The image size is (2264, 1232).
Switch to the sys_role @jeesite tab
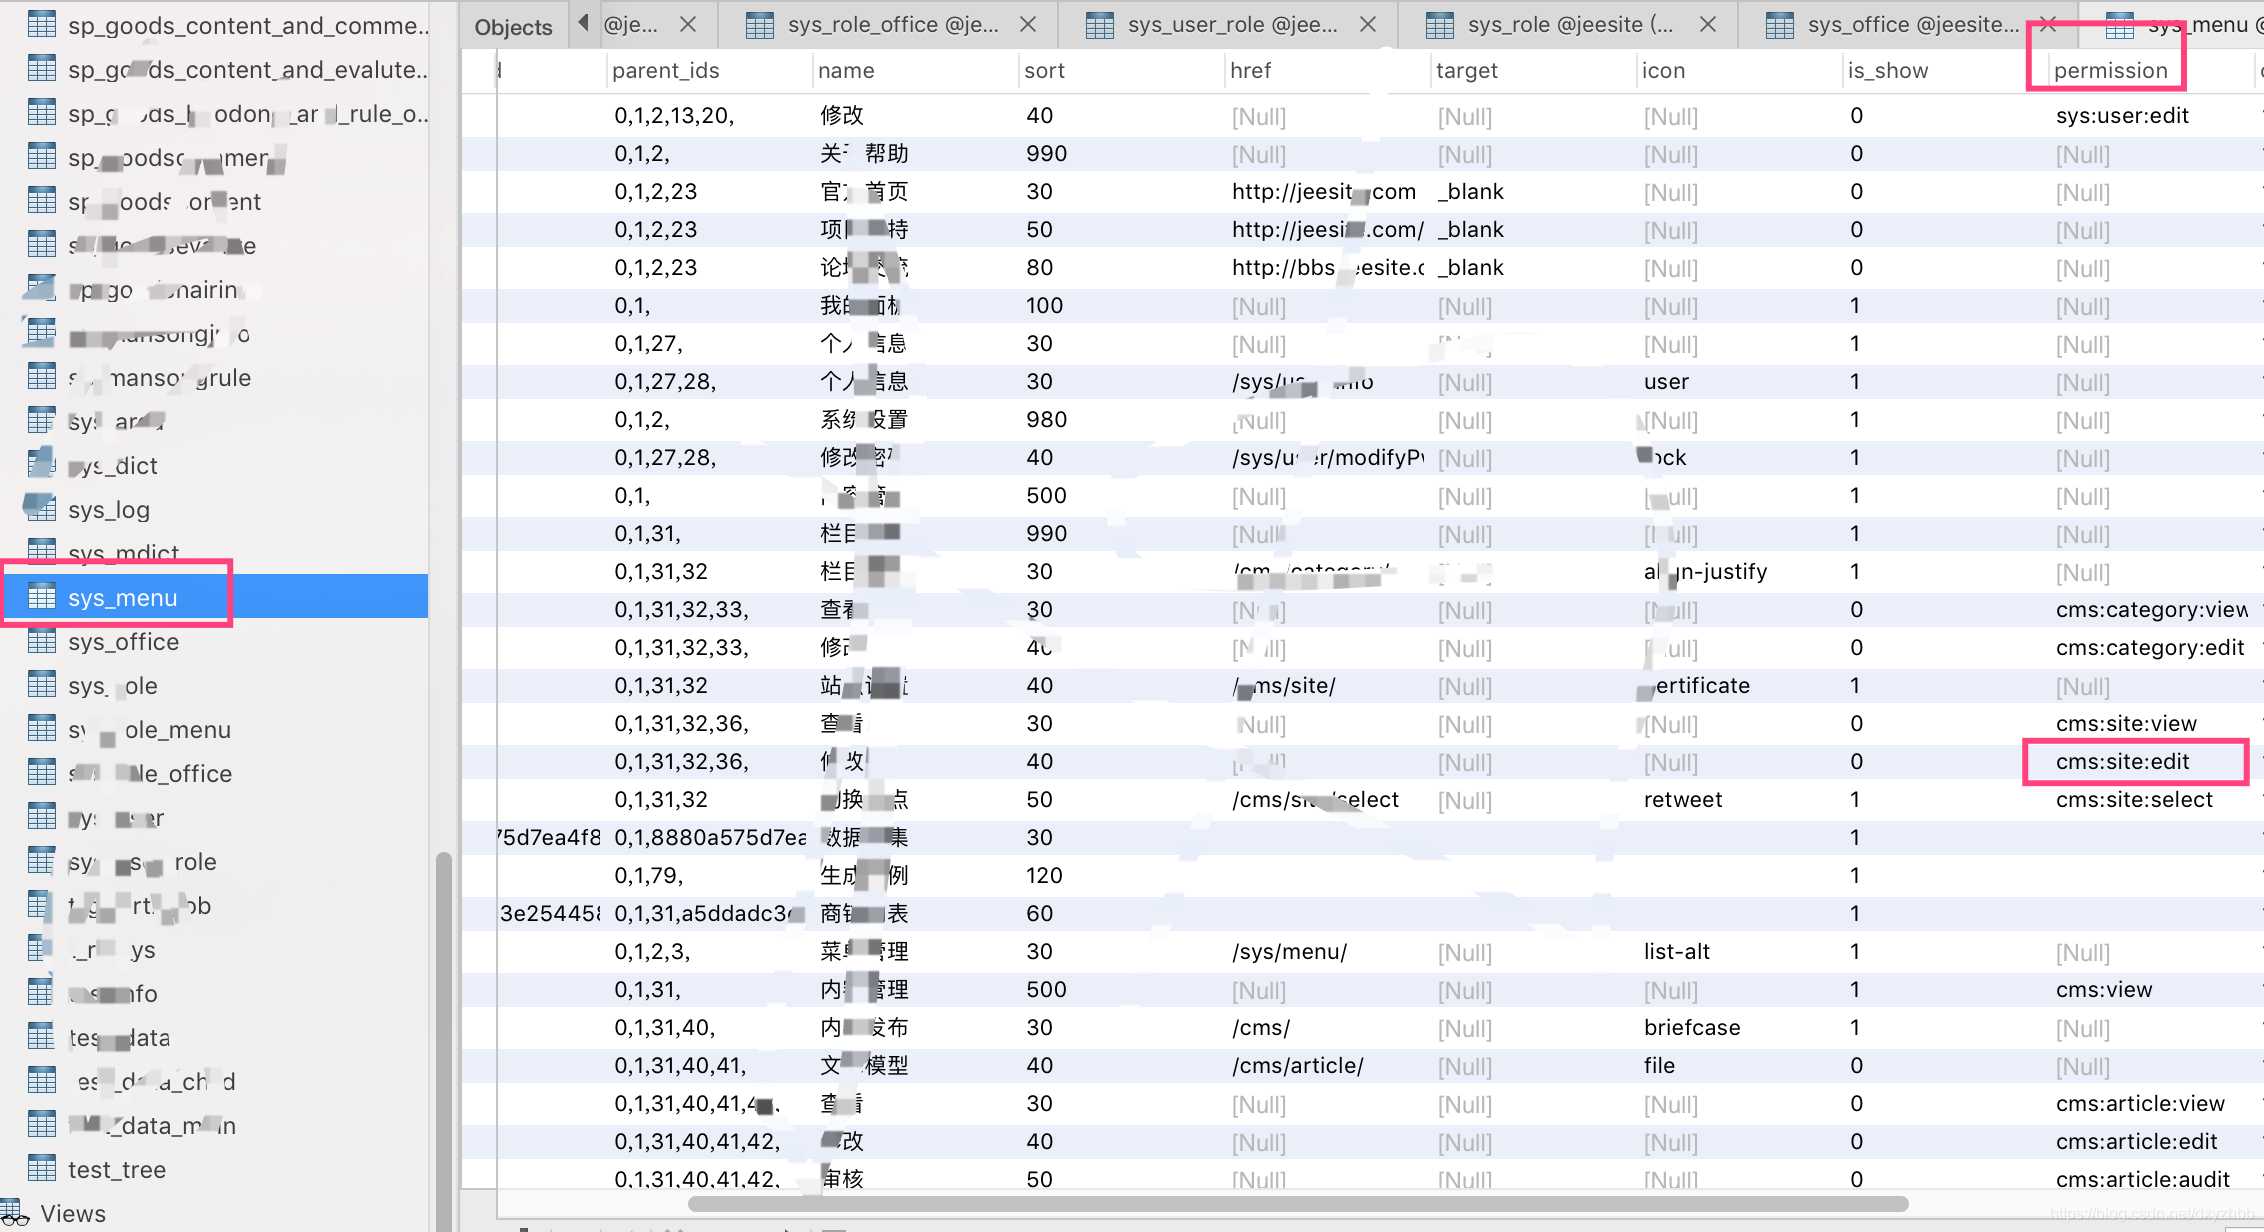(1570, 25)
